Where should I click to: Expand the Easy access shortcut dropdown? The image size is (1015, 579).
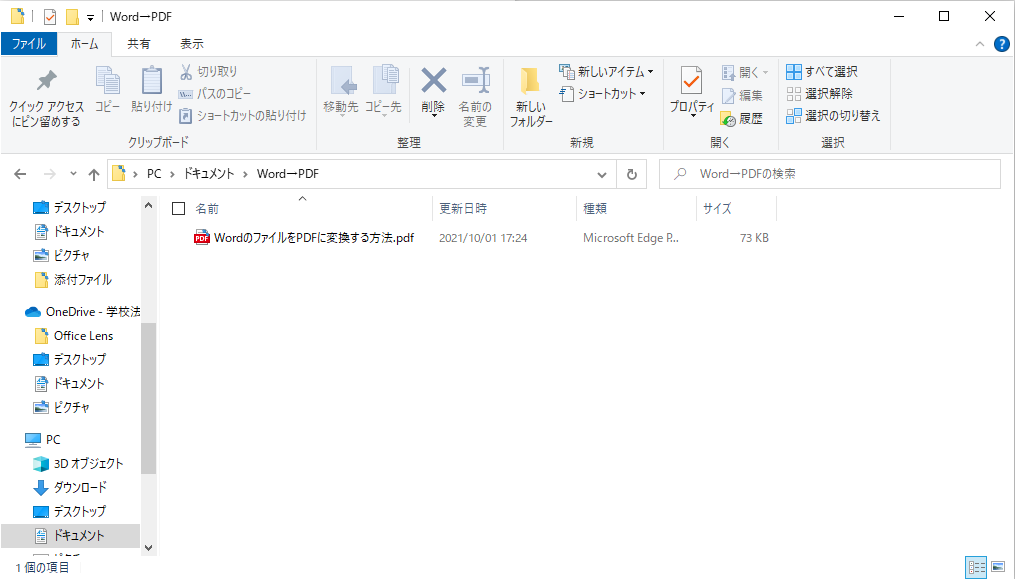click(x=643, y=94)
